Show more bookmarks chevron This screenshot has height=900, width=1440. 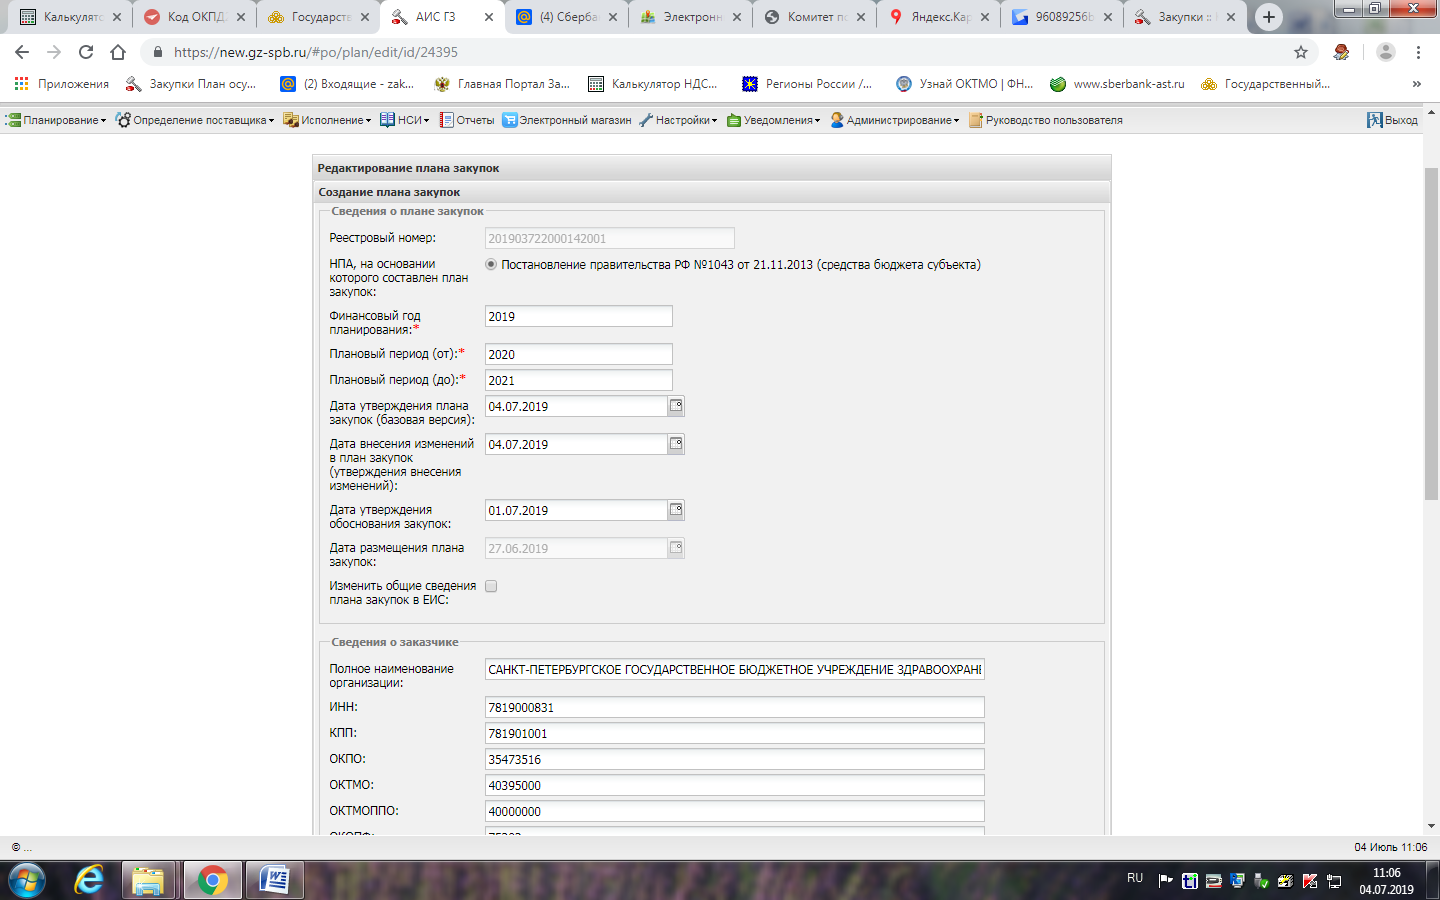1416,84
